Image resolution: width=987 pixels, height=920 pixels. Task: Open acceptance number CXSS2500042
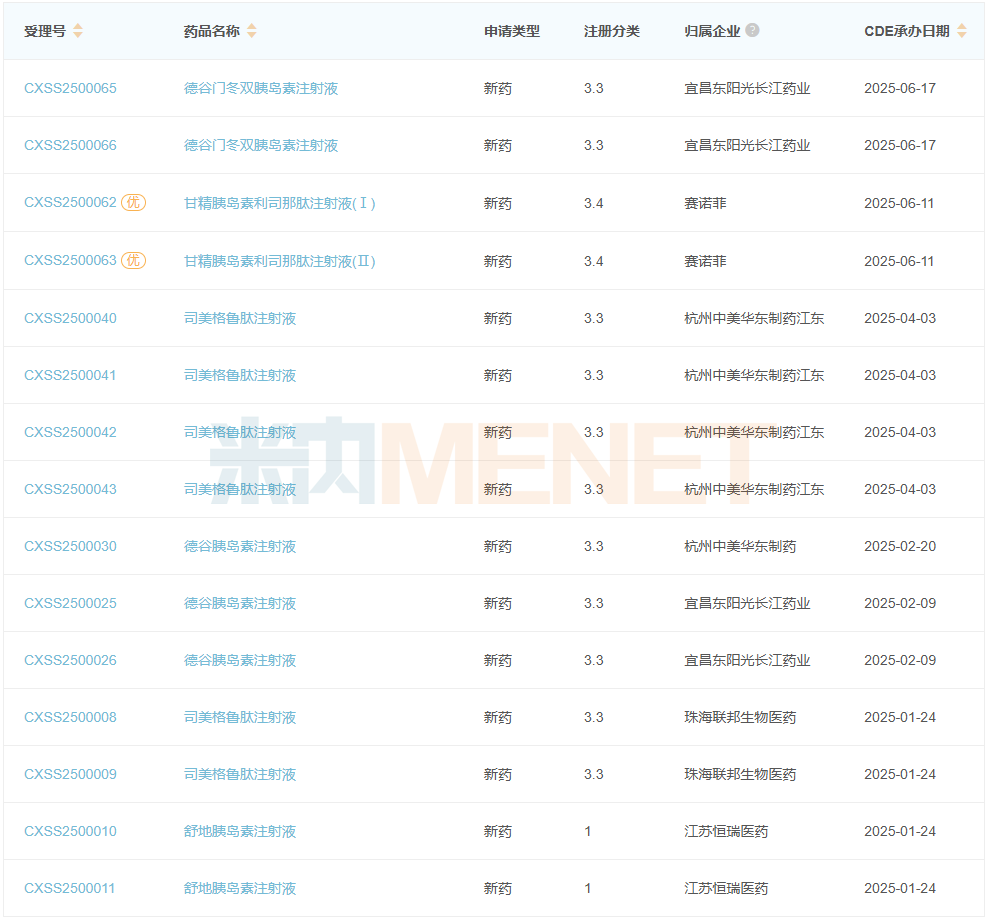[70, 432]
